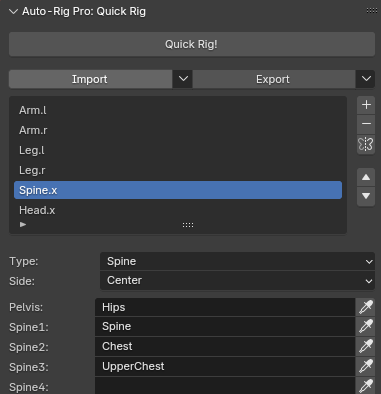
Task: Open the Type dropdown showing Spine
Action: tap(237, 261)
